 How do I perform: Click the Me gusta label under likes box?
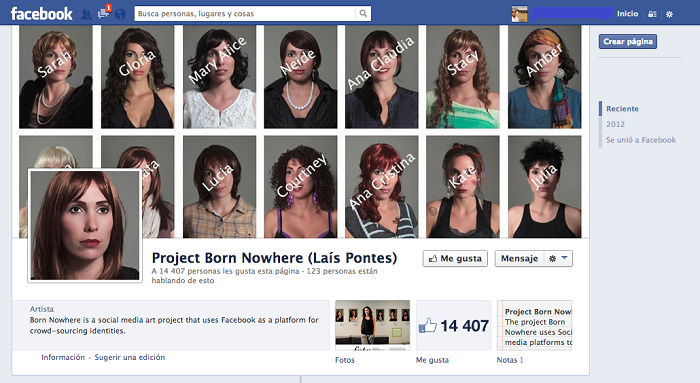click(x=432, y=360)
